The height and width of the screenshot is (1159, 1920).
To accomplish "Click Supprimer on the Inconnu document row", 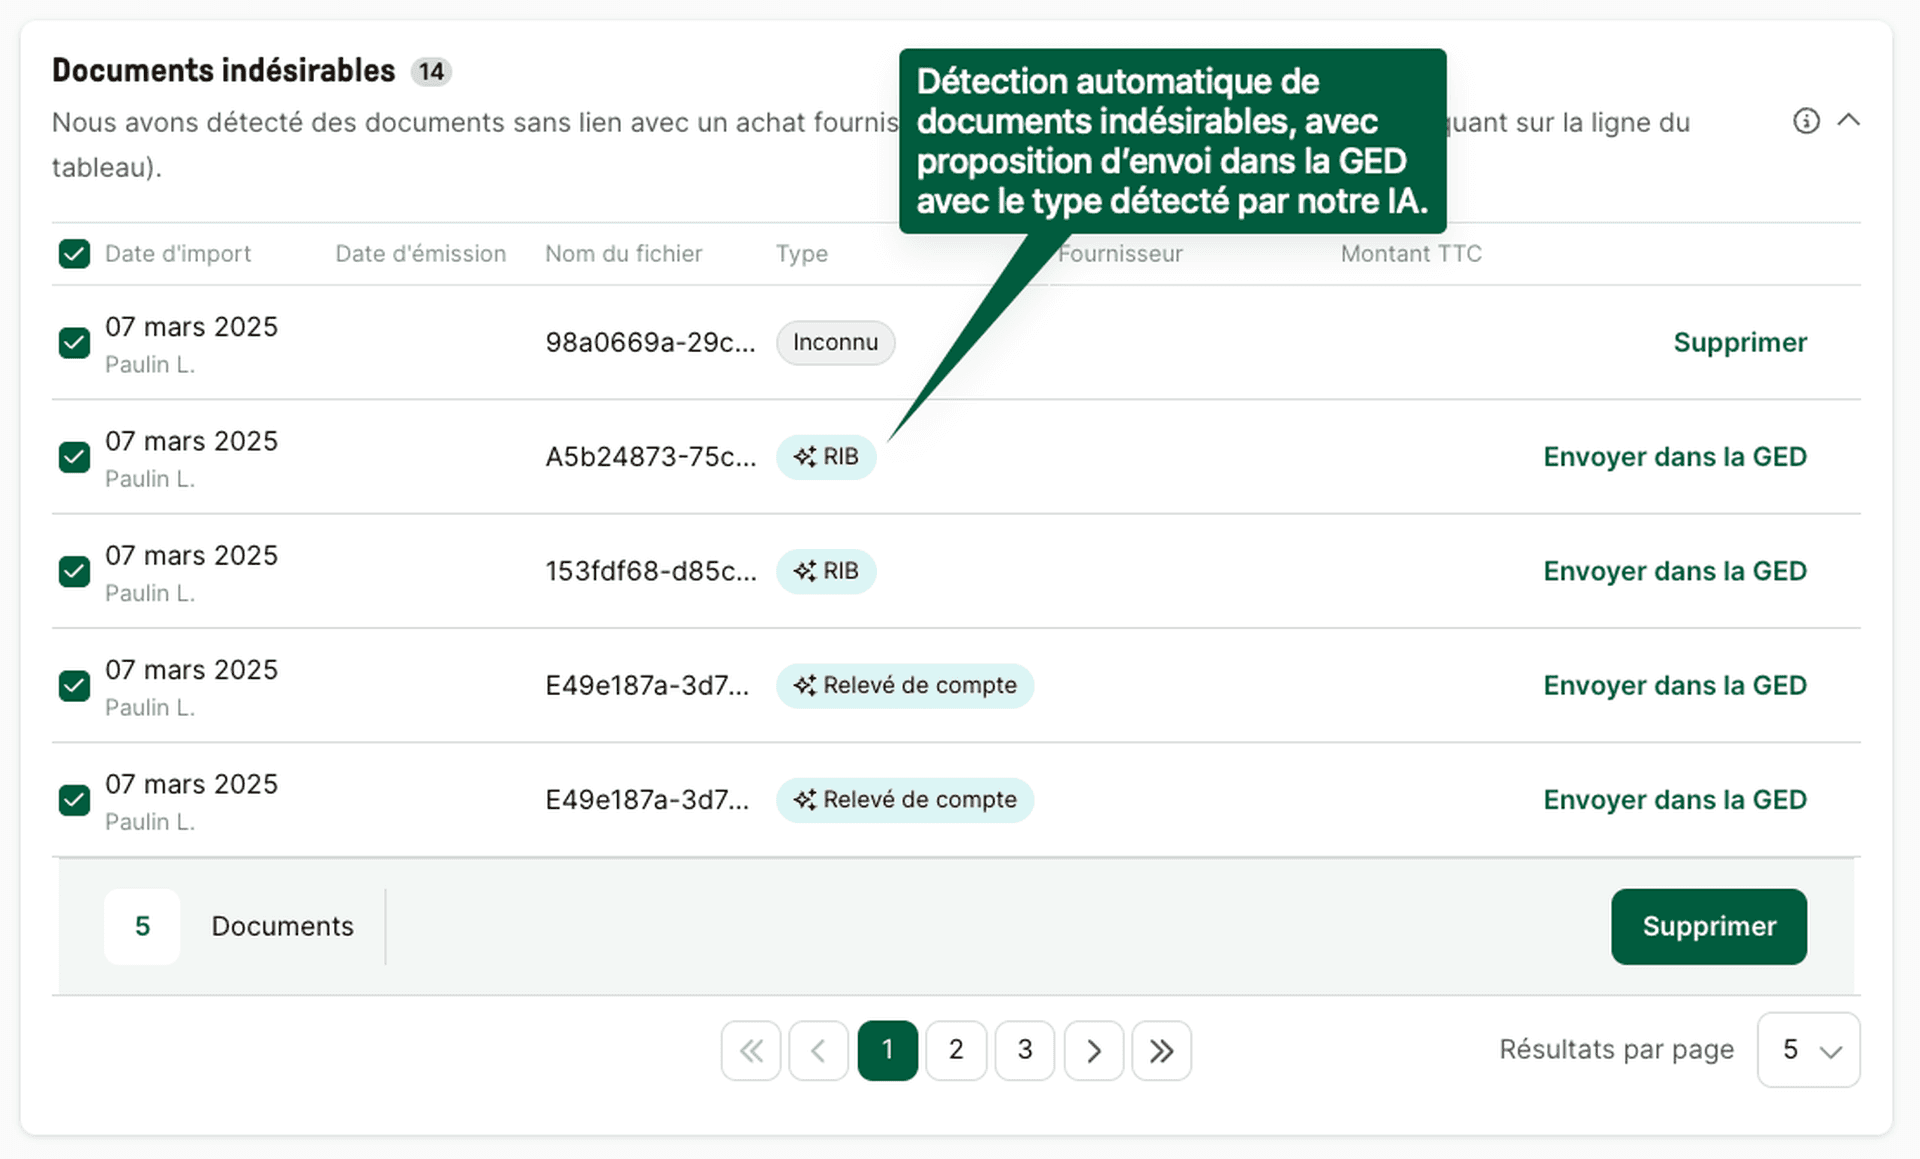I will [x=1740, y=342].
